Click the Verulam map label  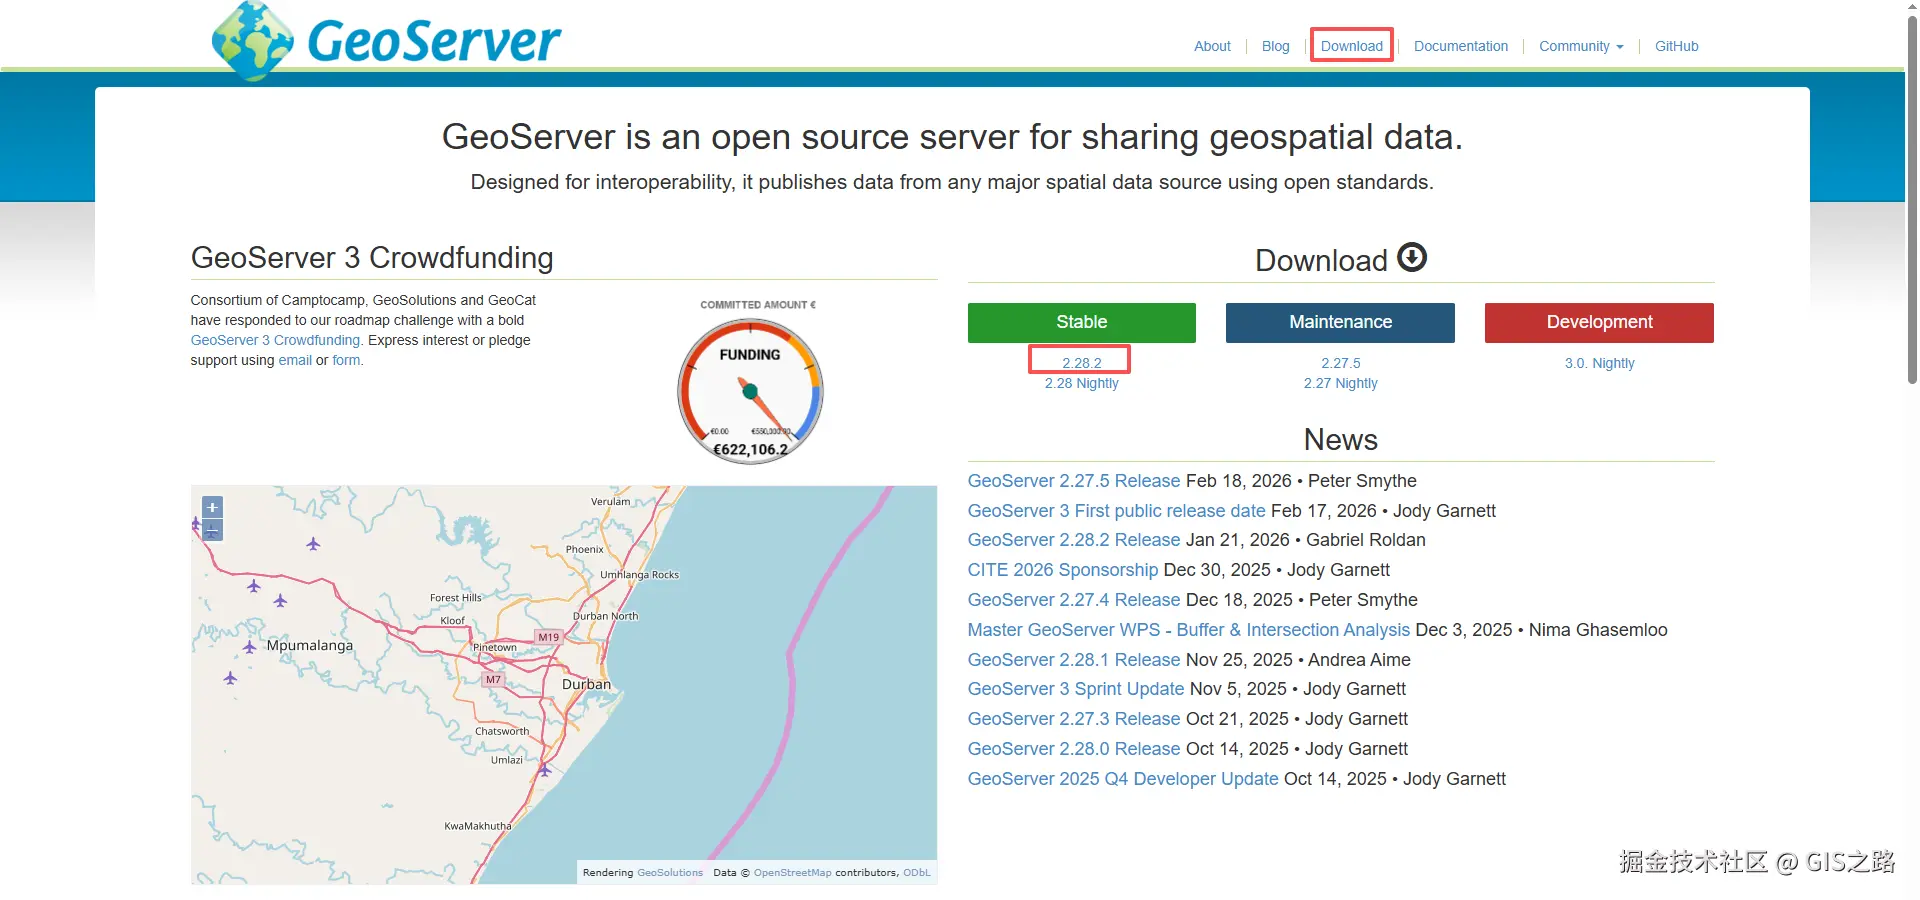click(x=610, y=501)
